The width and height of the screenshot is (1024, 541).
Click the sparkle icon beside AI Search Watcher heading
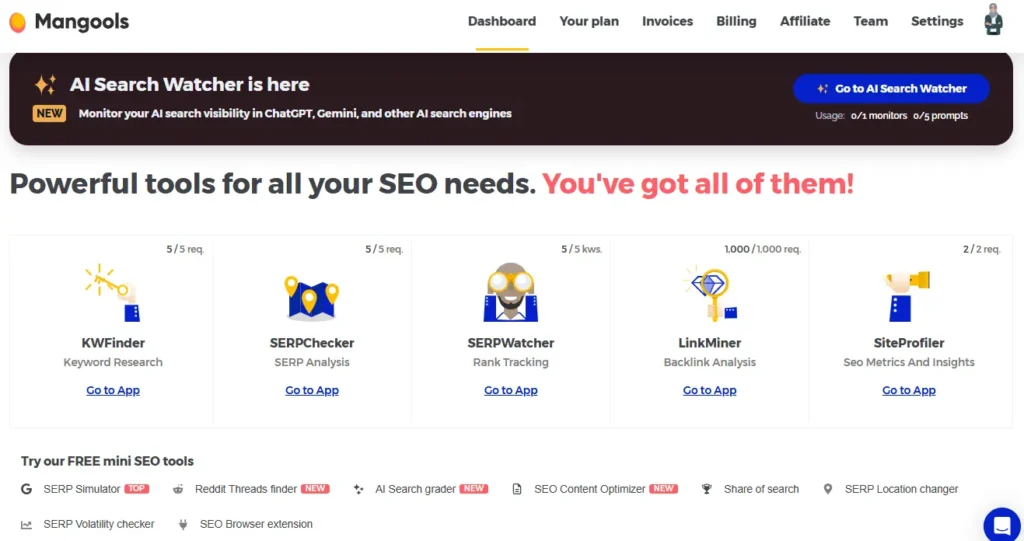(45, 85)
